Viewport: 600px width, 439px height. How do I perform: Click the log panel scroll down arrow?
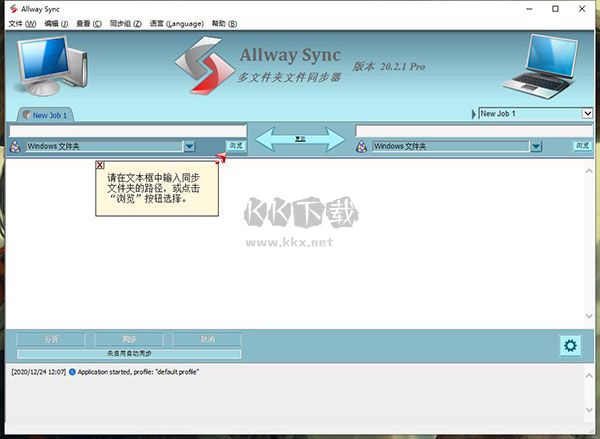coord(589,410)
